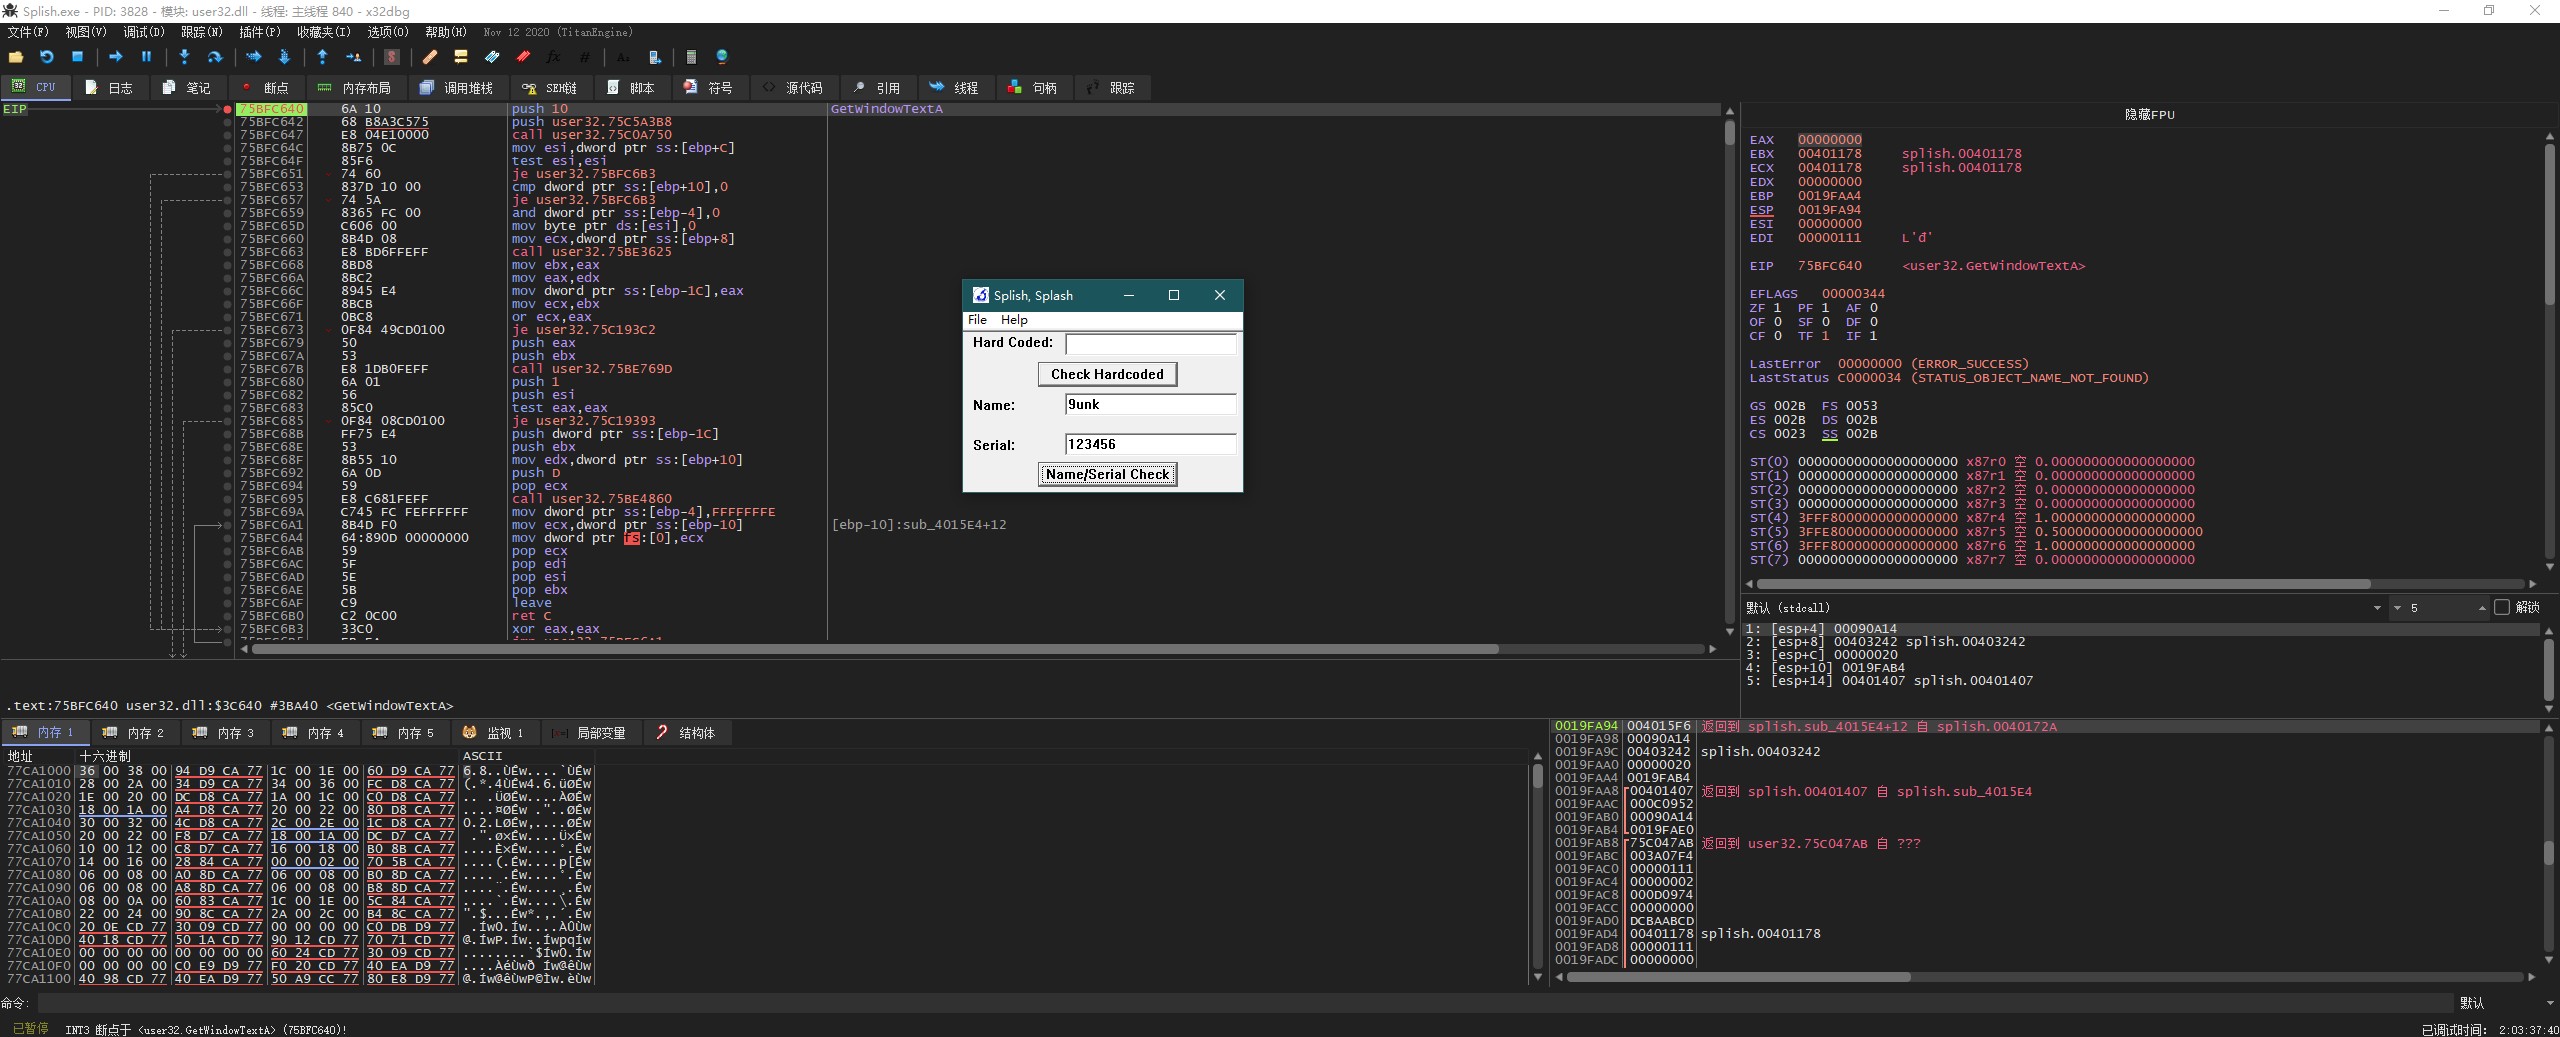Screen dimensions: 2560x1037
Task: Restart the debugged program via toolbar
Action: [46, 57]
